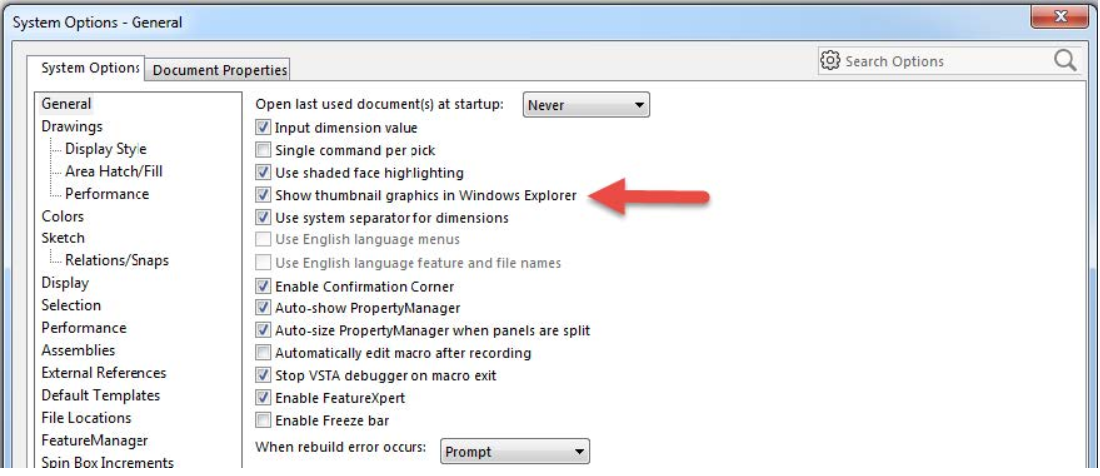Open Relations/Snaps under Sketch
The image size is (1100, 476).
click(116, 260)
